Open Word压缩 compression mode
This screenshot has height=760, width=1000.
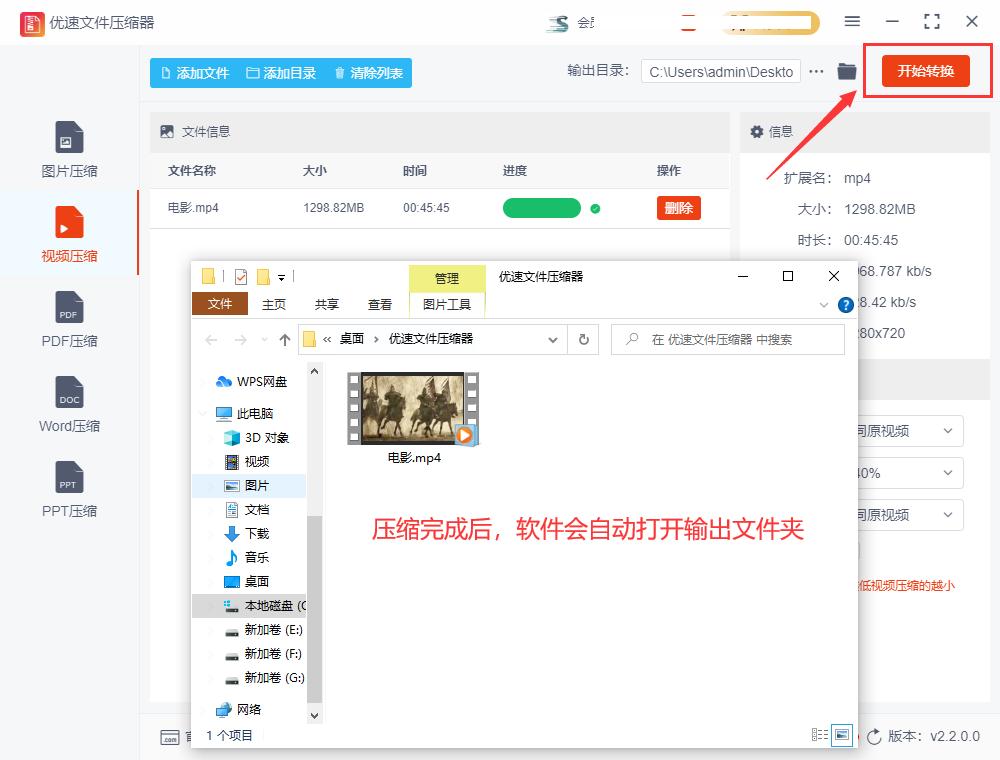(x=68, y=403)
